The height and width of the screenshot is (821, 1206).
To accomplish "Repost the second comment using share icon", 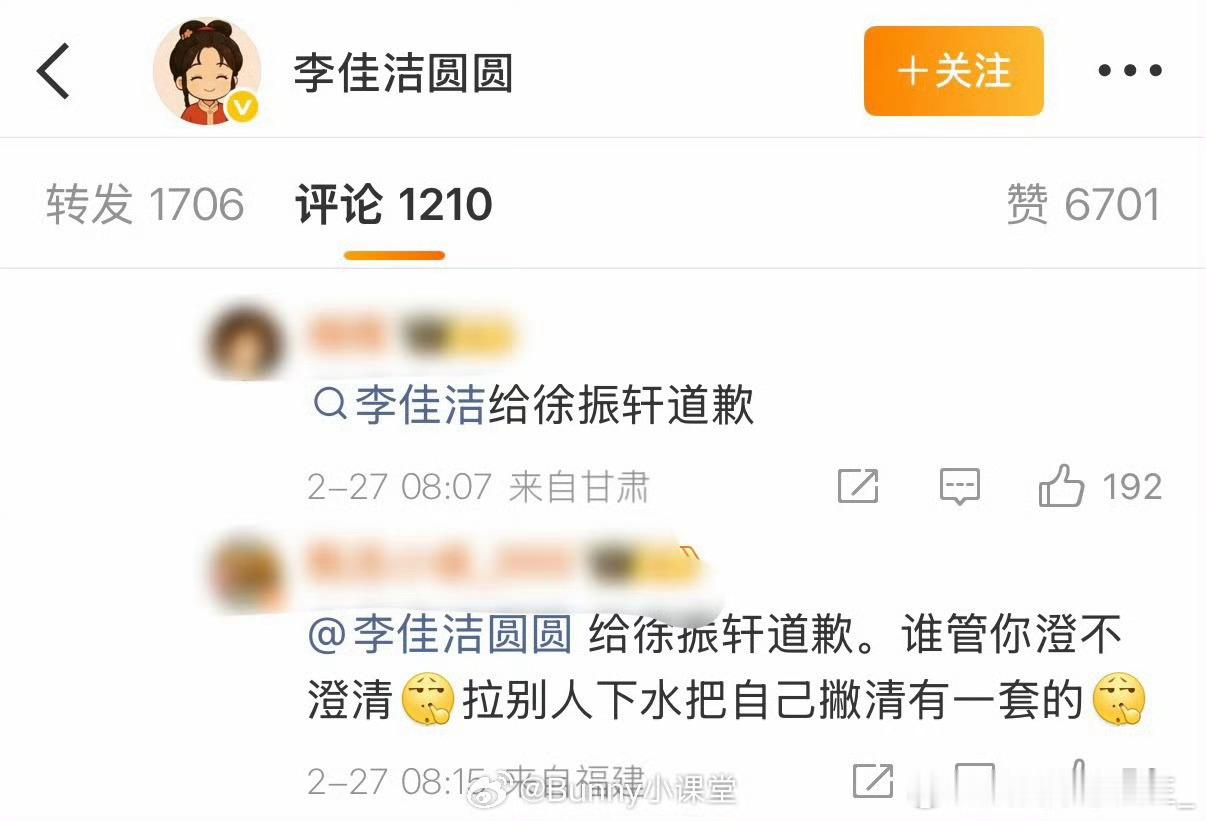I will click(x=873, y=781).
